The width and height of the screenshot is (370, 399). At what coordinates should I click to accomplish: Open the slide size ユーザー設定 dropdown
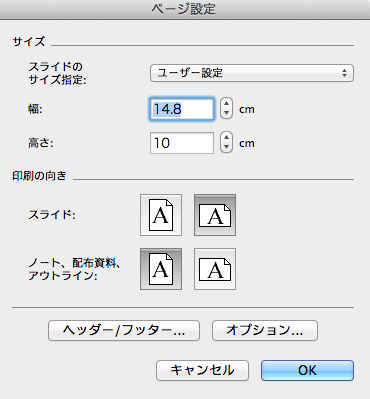(x=252, y=73)
